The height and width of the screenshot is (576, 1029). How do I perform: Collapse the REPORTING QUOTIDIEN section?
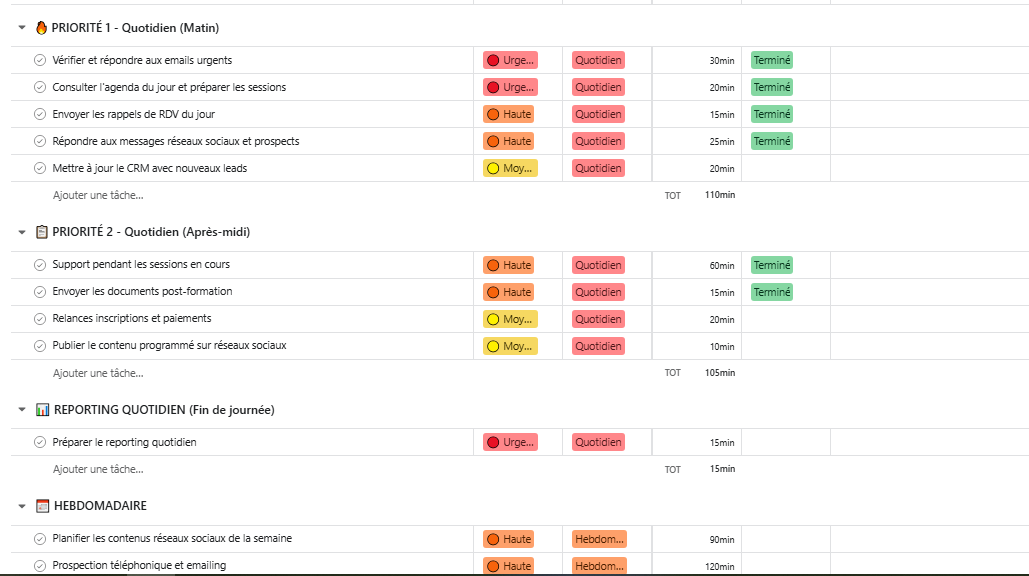click(22, 409)
